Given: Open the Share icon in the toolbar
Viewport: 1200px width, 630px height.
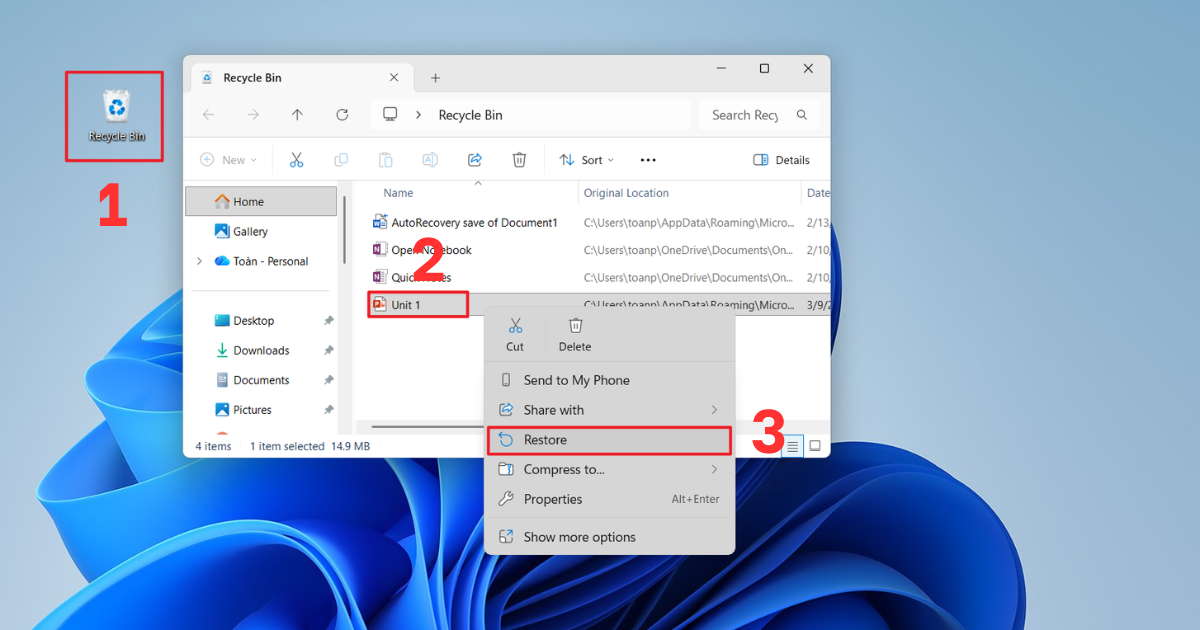Looking at the screenshot, I should pos(474,159).
